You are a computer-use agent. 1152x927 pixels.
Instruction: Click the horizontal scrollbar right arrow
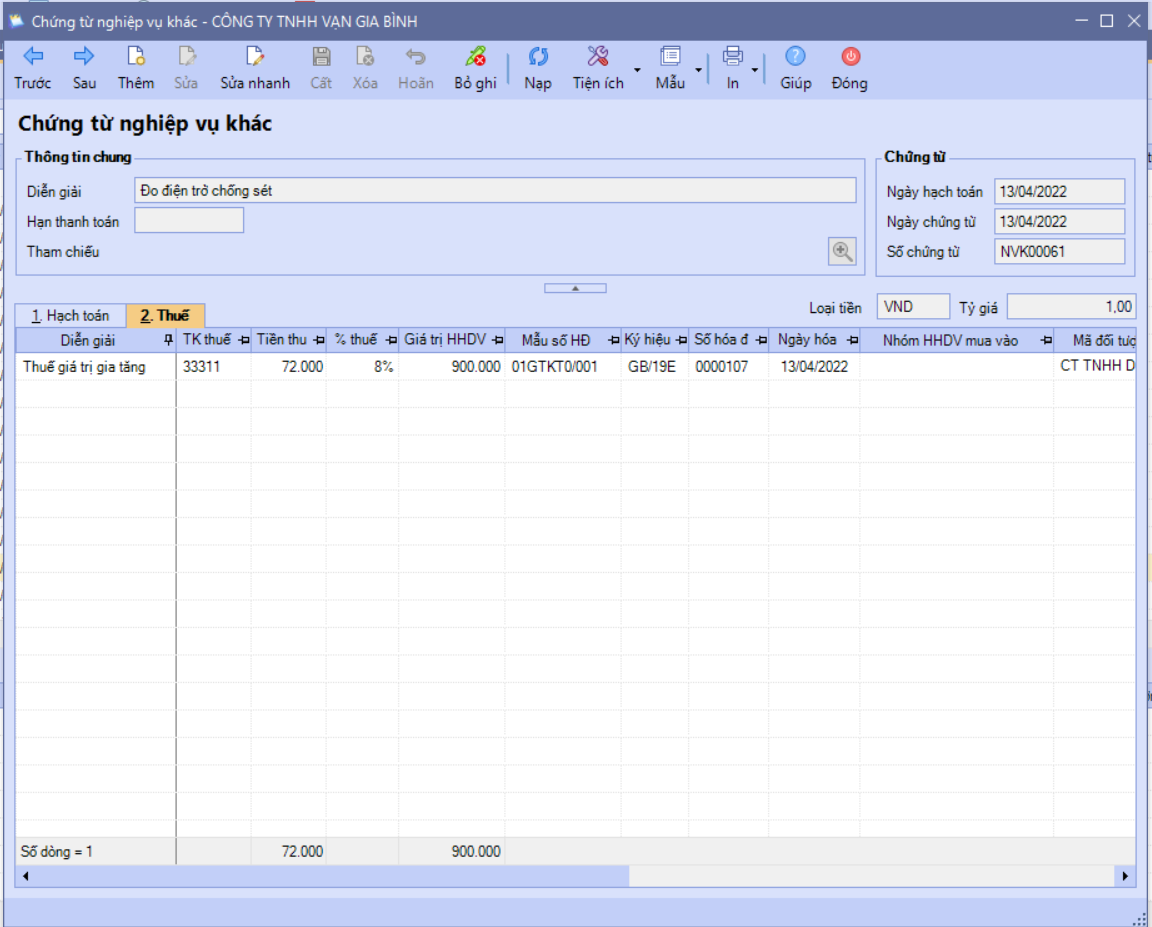[1125, 876]
